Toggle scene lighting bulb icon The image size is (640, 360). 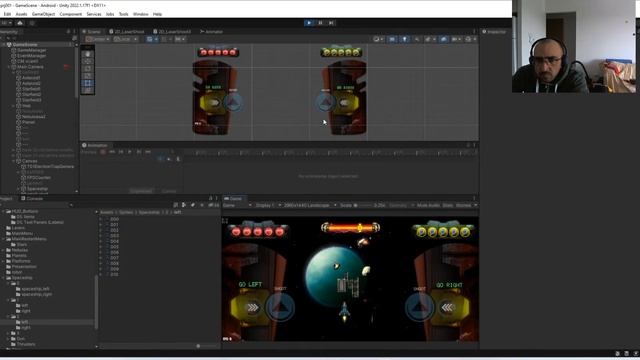coord(404,39)
